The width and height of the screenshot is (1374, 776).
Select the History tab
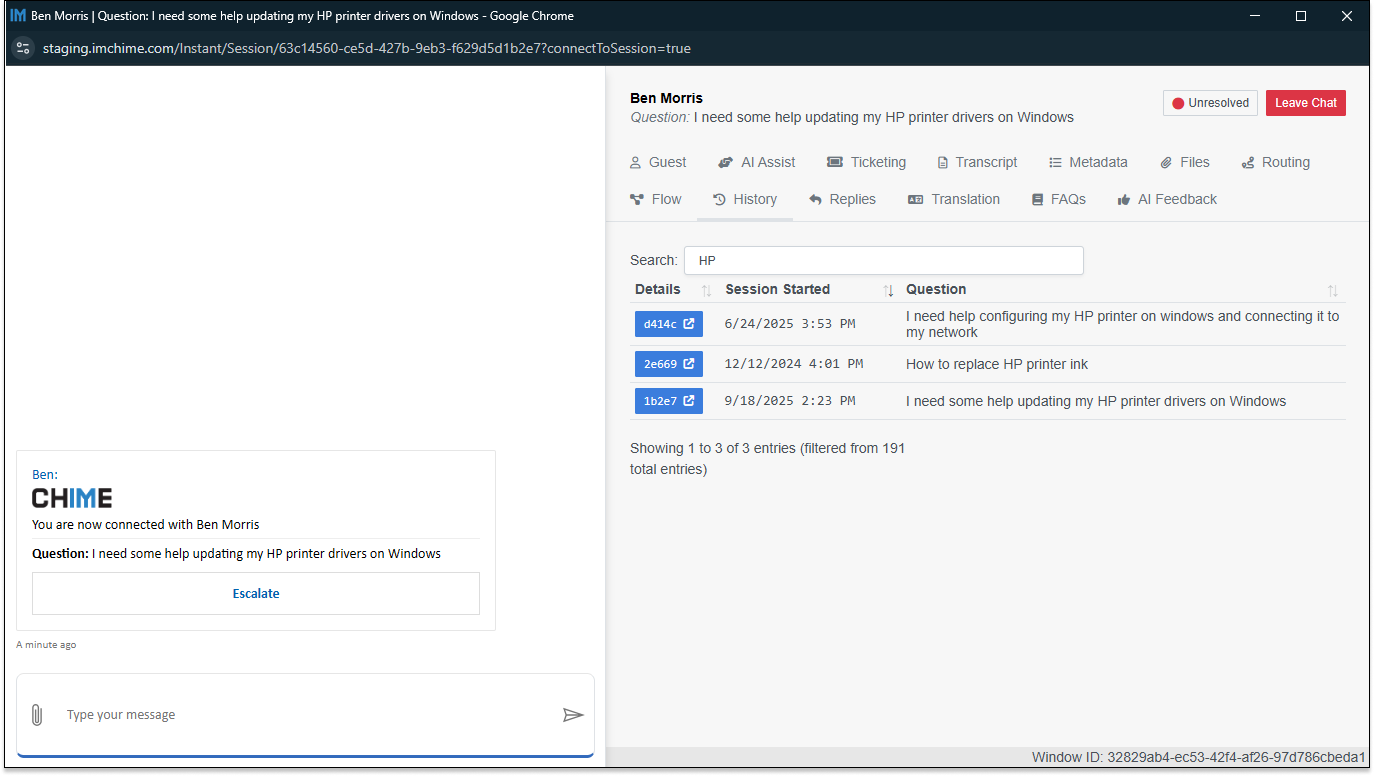(745, 200)
